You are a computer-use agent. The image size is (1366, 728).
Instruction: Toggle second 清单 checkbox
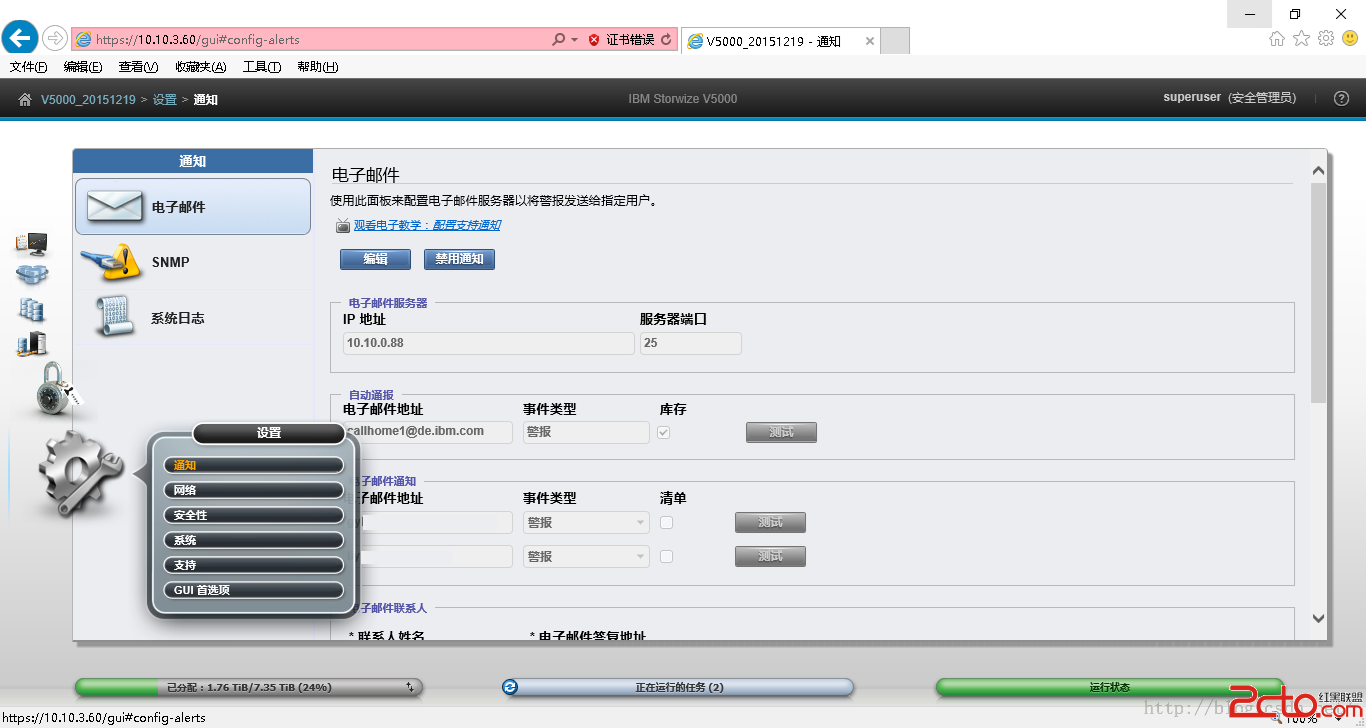point(667,556)
